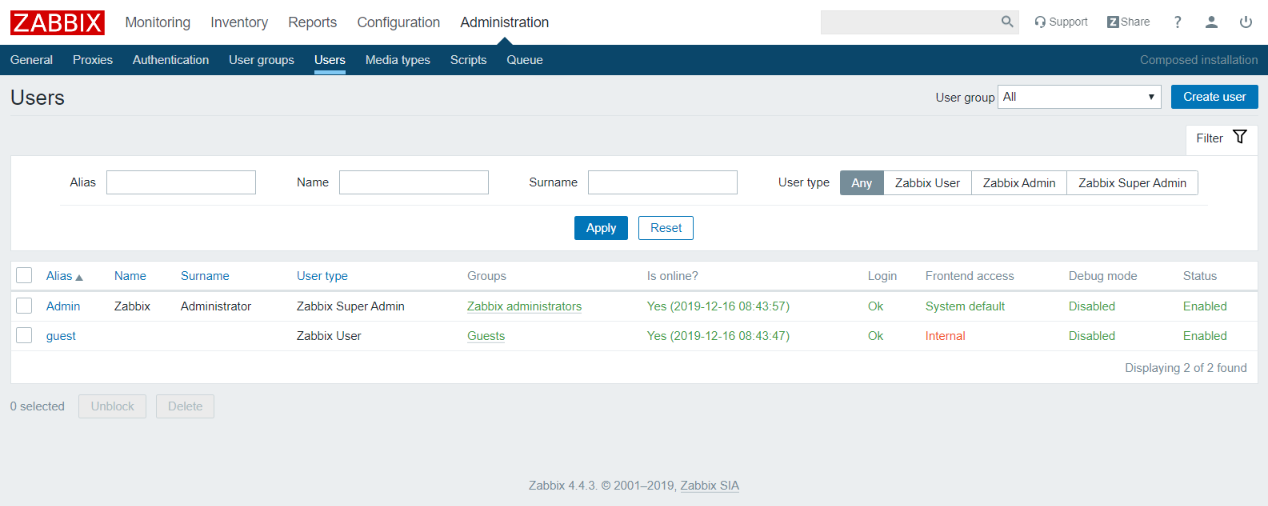Open the User group dropdown

(1079, 97)
